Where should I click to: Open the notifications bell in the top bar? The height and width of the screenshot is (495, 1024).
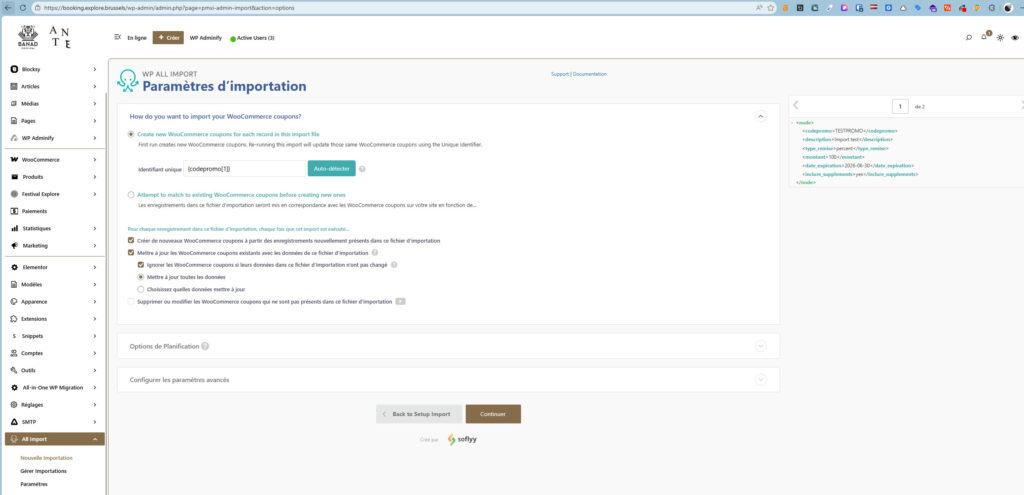pyautogui.click(x=985, y=37)
